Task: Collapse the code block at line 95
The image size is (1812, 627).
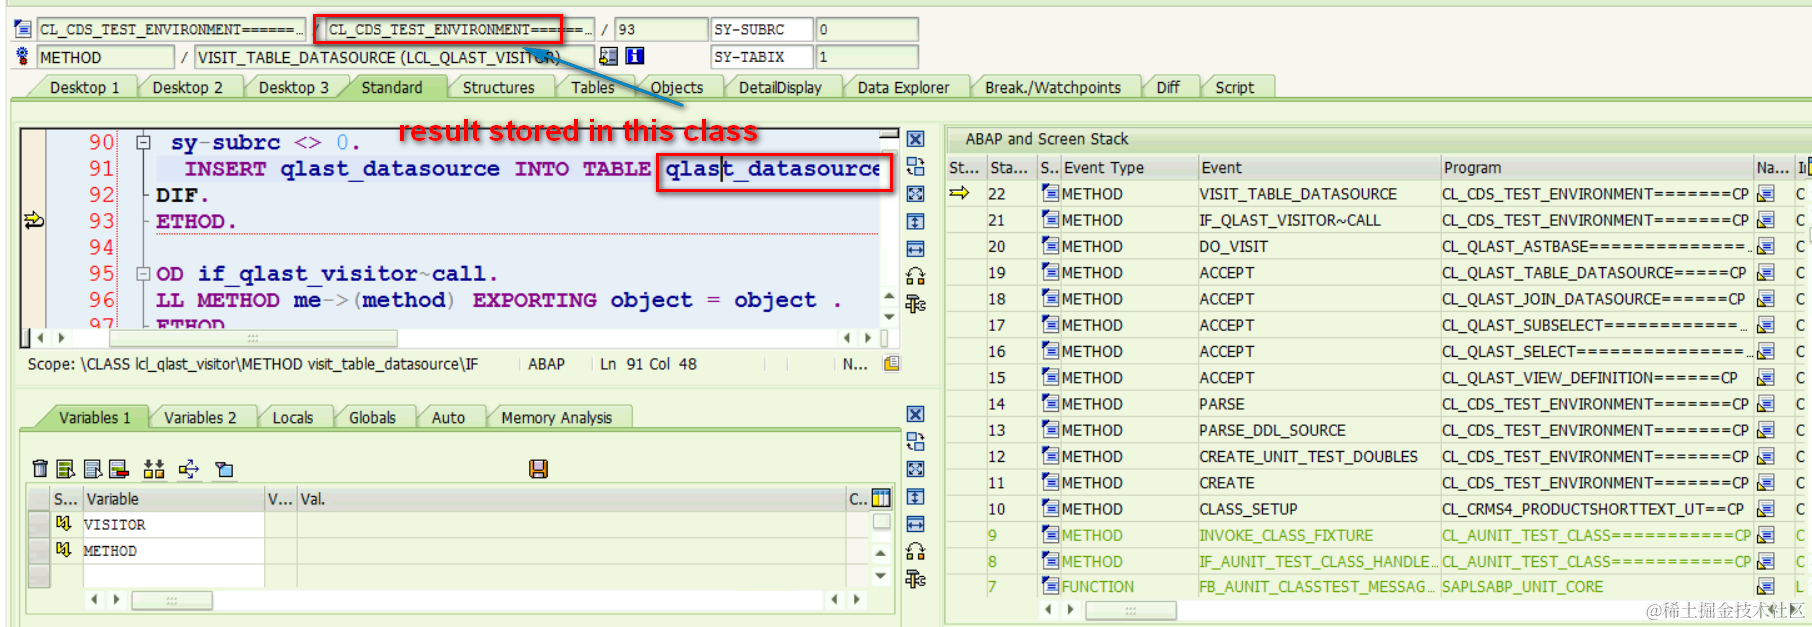Action: (x=143, y=273)
